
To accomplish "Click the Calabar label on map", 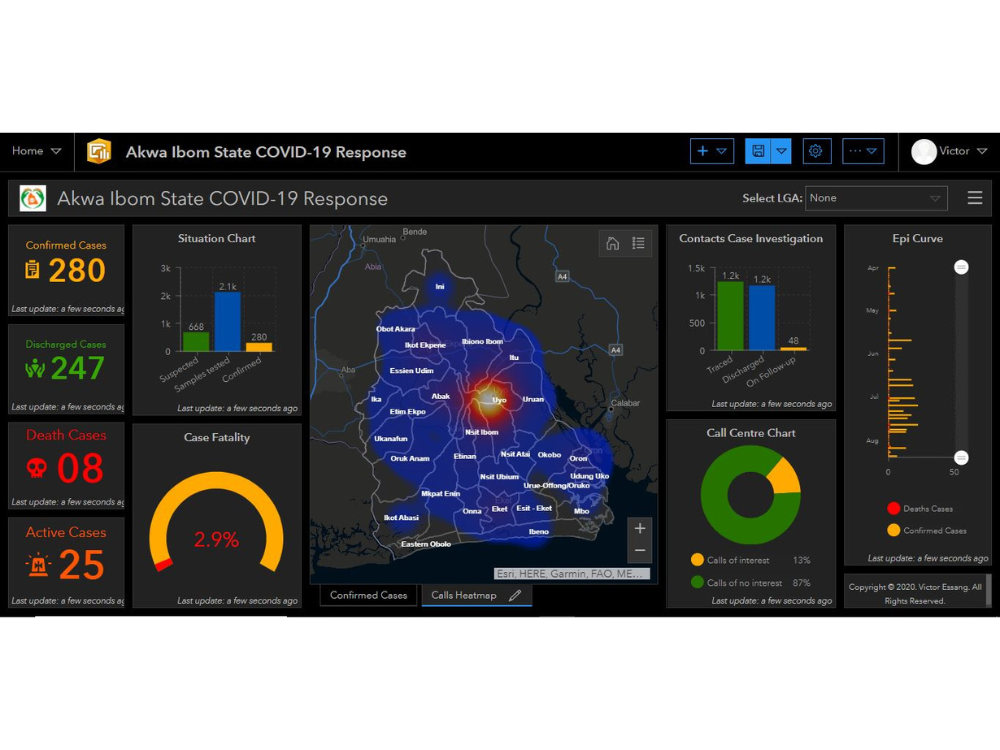I will pos(625,403).
